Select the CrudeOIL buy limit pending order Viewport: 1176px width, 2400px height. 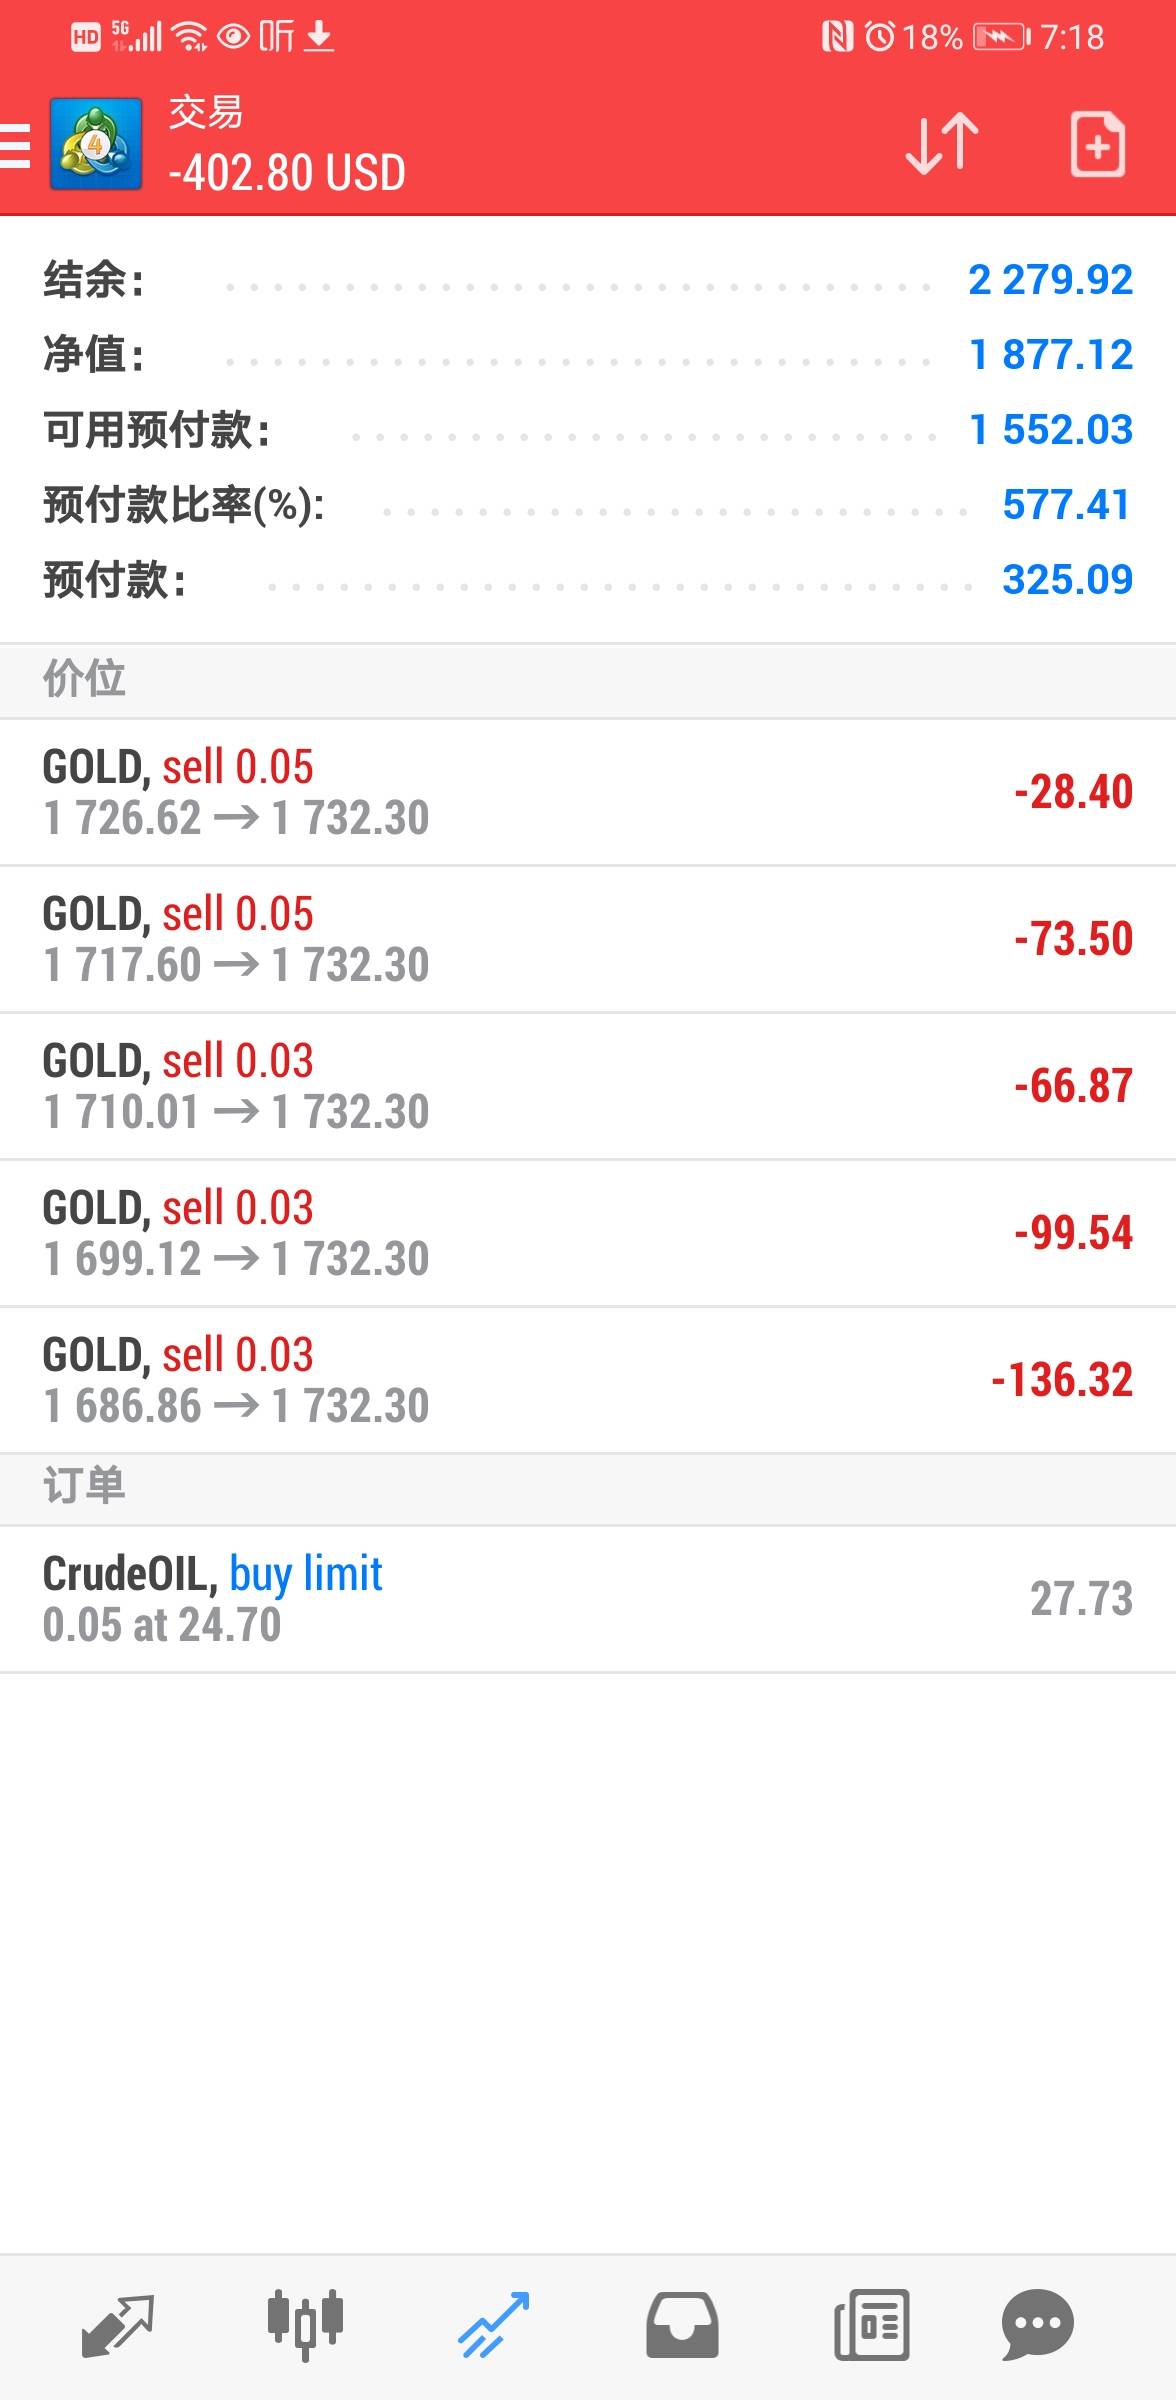588,1599
